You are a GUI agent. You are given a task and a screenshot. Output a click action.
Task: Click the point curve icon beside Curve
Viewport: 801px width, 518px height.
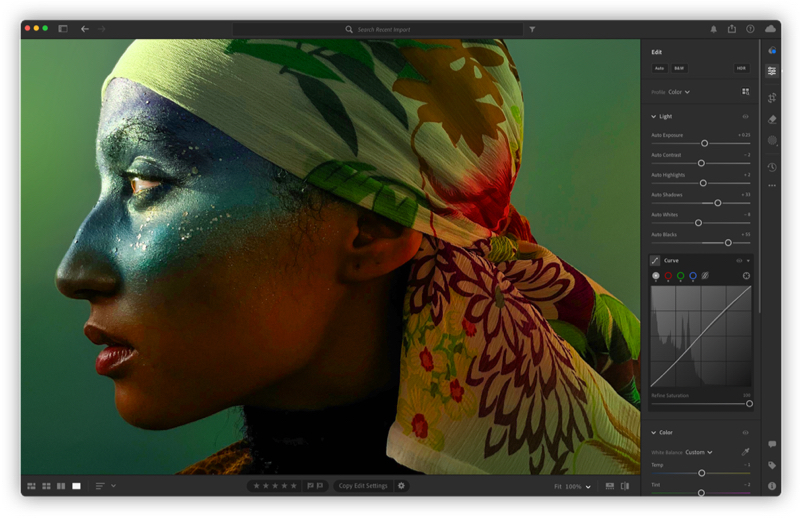point(655,261)
